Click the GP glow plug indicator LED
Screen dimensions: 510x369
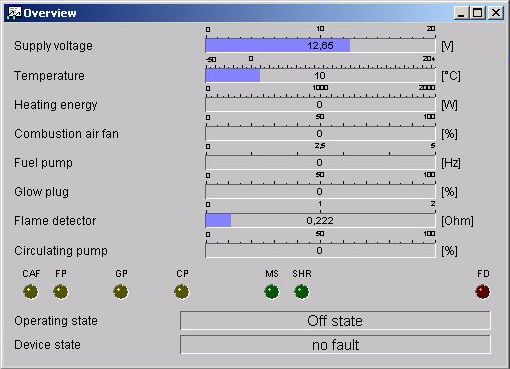click(x=121, y=292)
